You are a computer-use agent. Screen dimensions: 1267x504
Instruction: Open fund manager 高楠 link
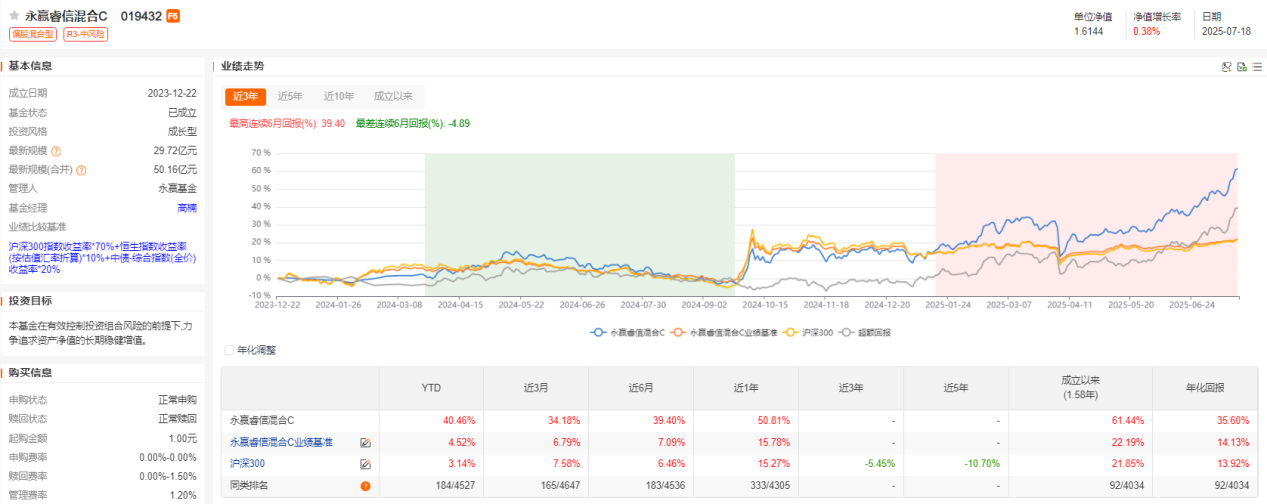point(187,208)
